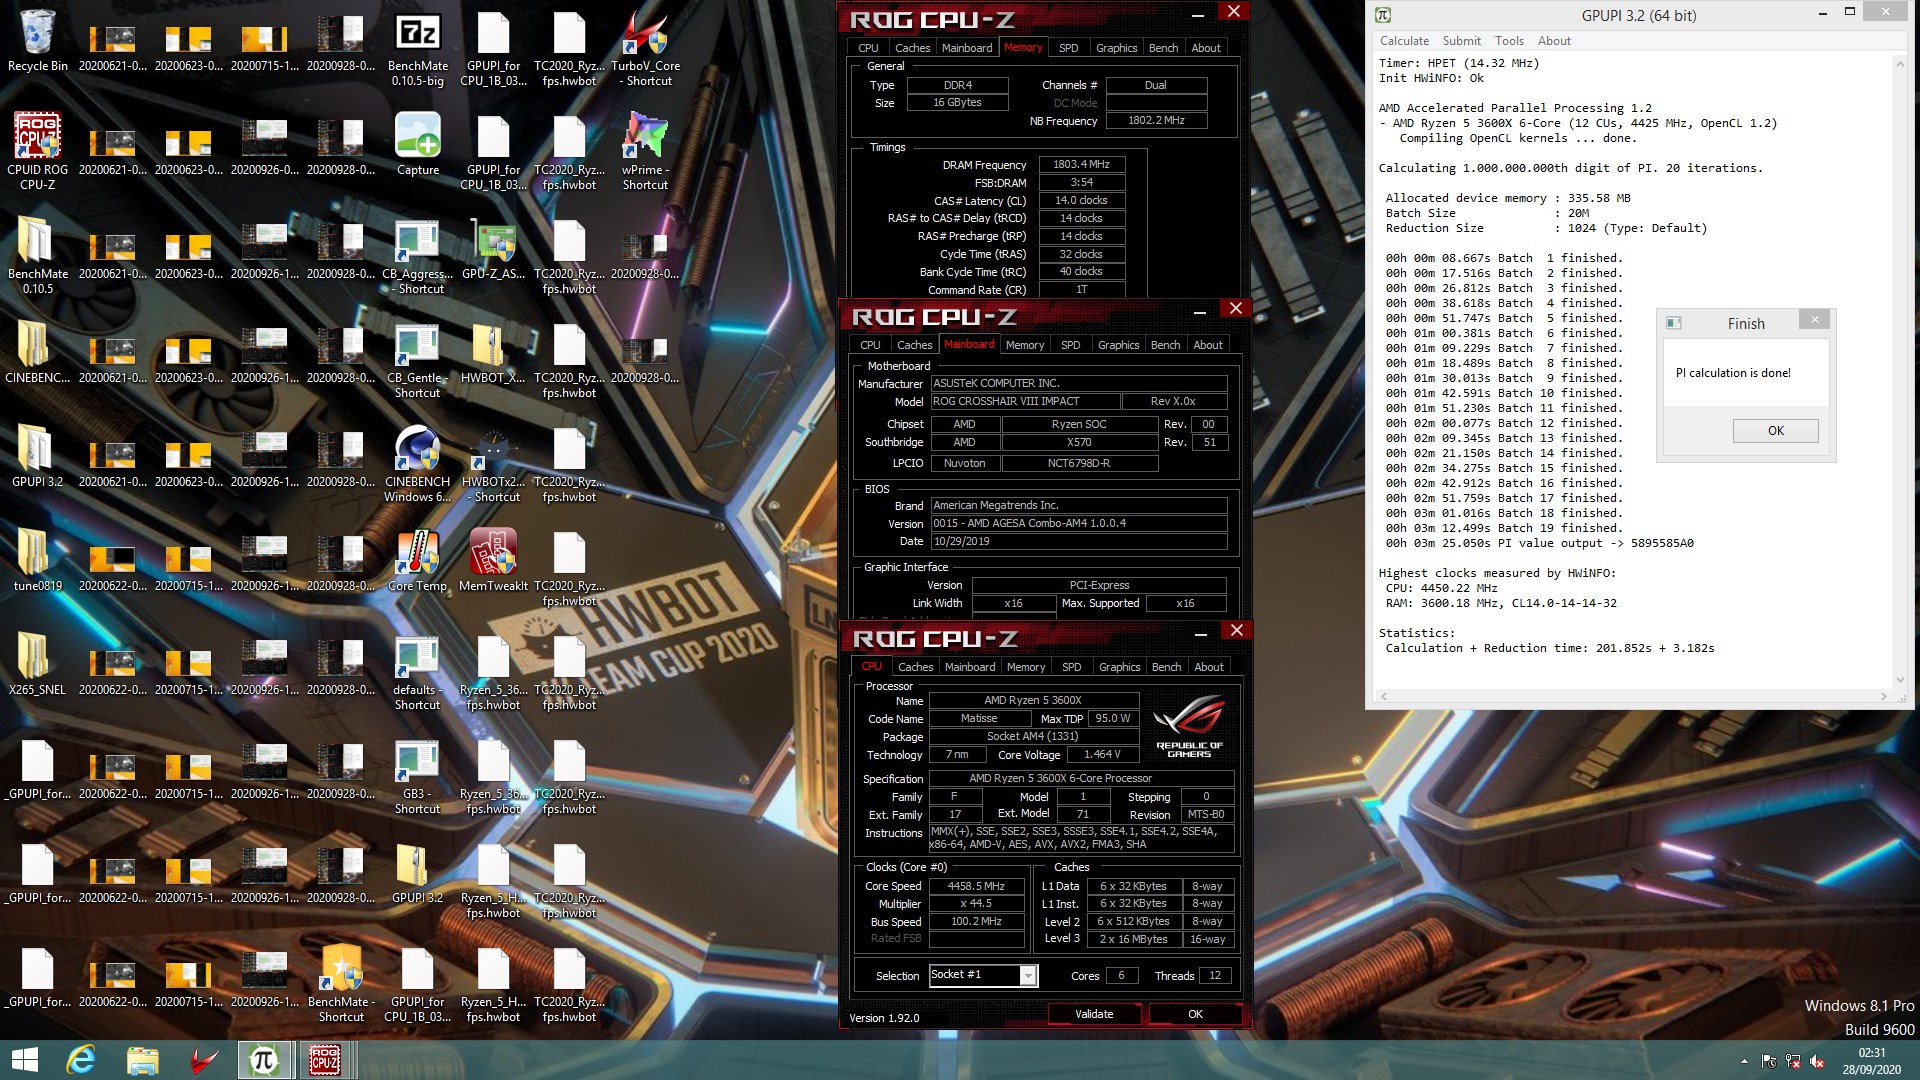Open the Capture desktop icon

[417, 144]
